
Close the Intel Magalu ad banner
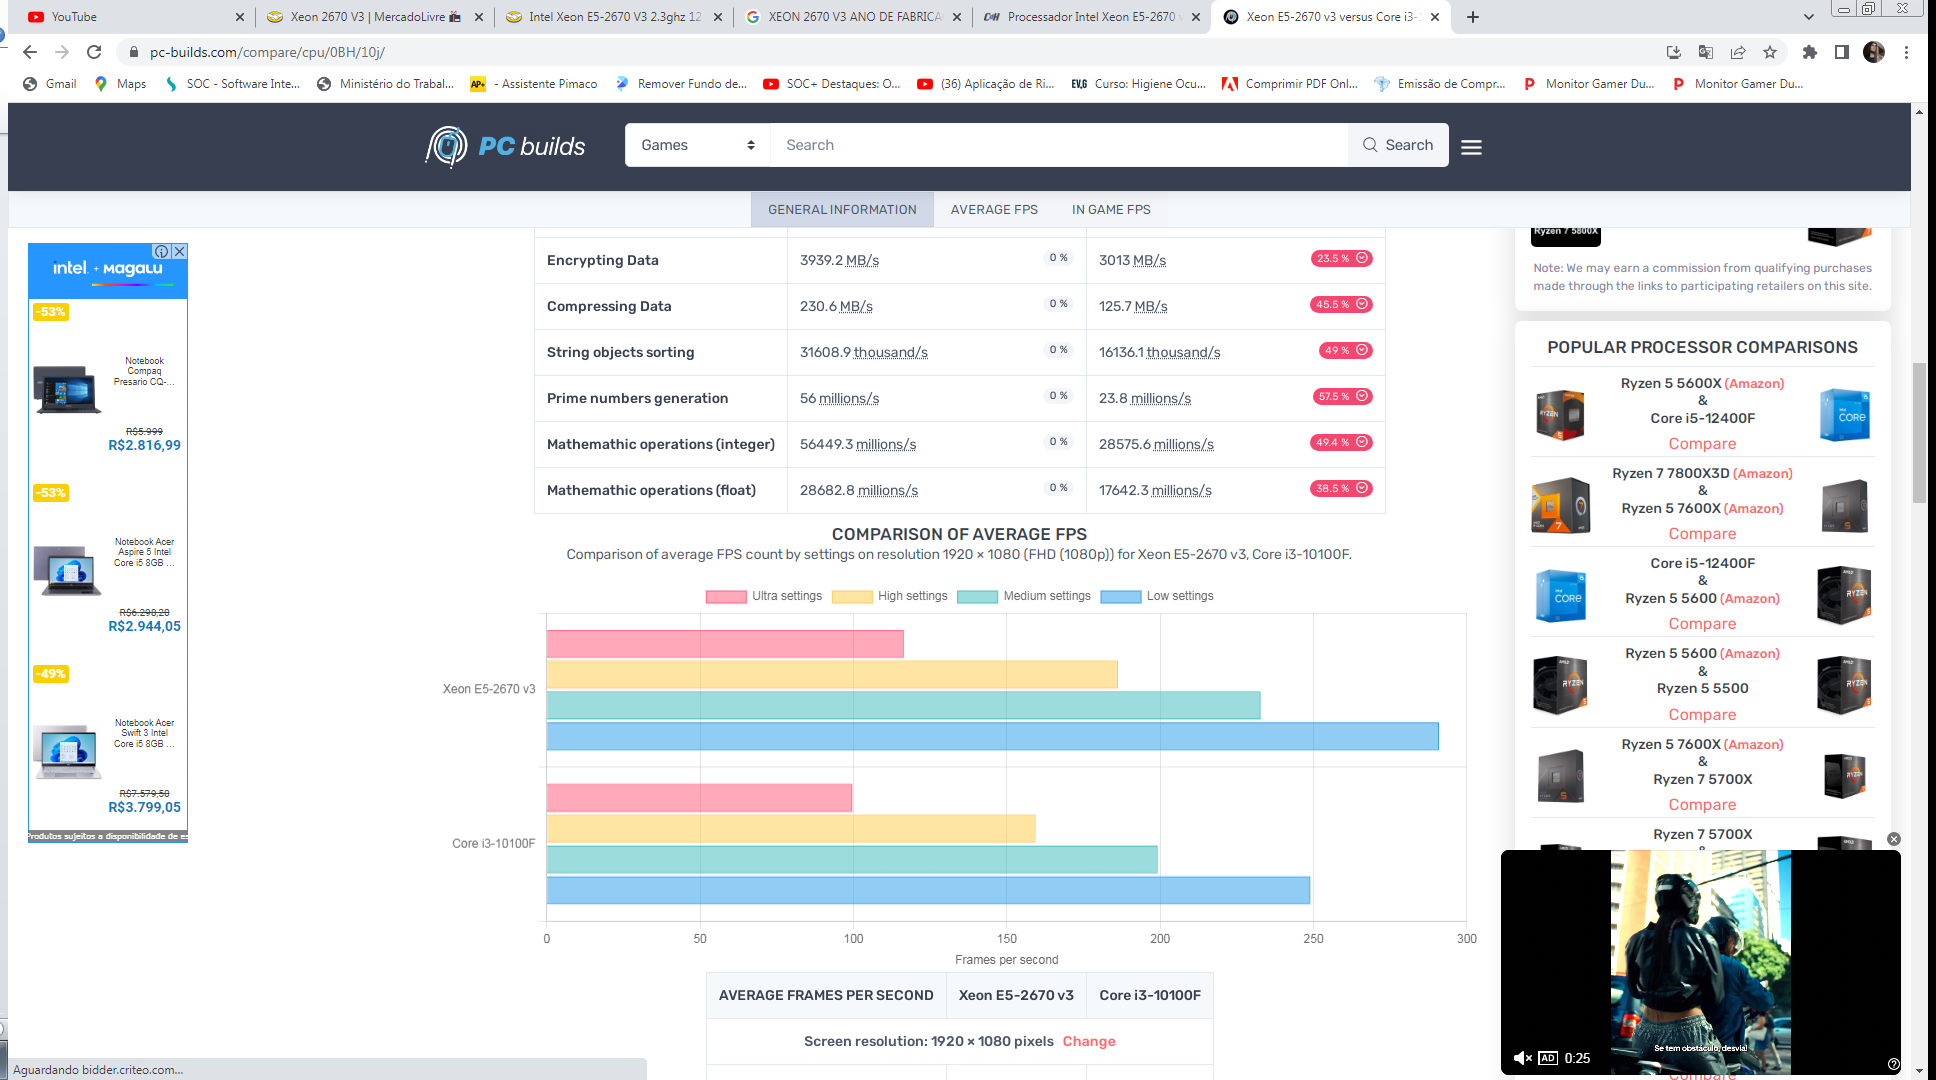click(179, 251)
